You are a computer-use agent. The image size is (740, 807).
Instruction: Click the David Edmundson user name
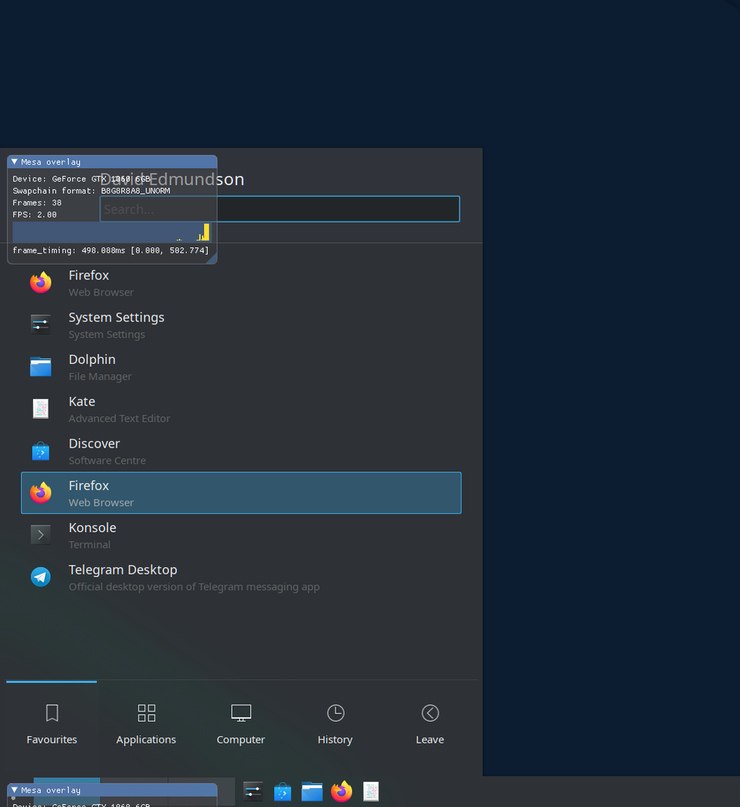click(172, 179)
